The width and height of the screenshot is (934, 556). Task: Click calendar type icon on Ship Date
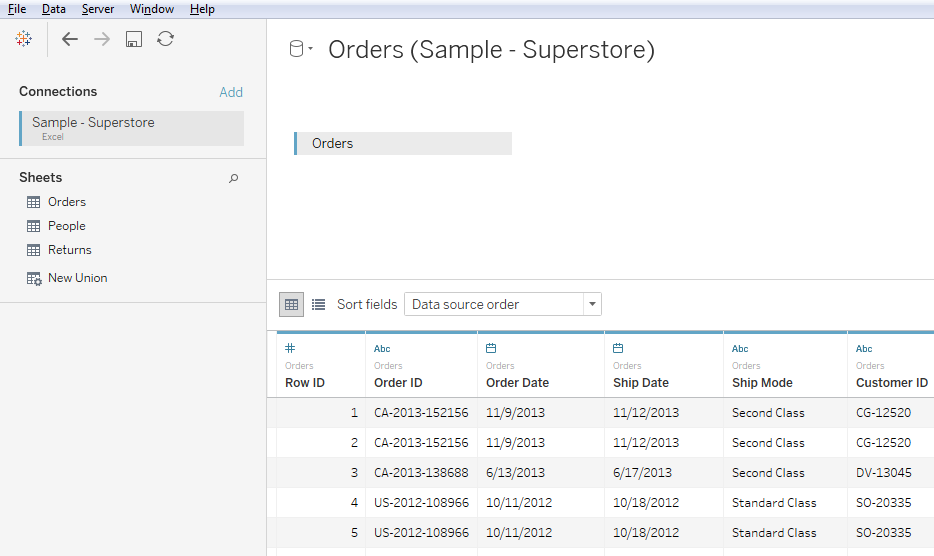pos(618,348)
